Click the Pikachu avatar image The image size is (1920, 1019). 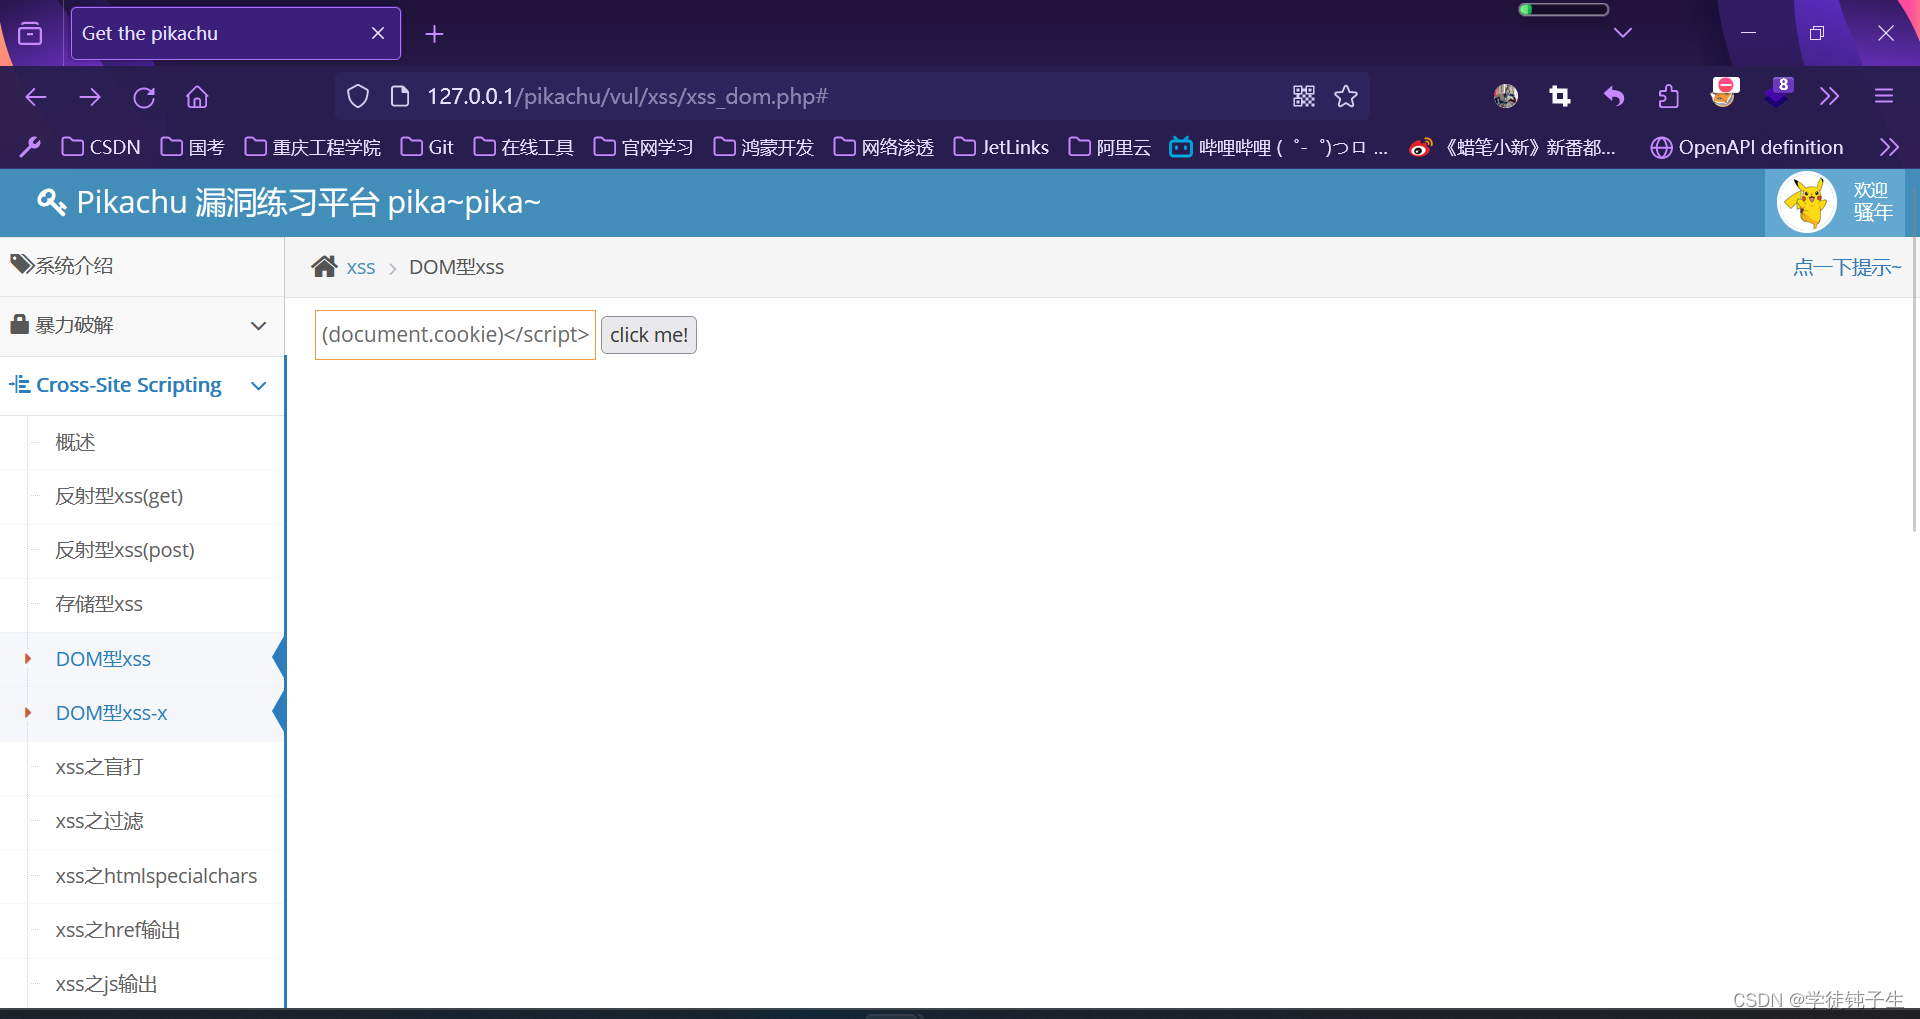click(1807, 202)
